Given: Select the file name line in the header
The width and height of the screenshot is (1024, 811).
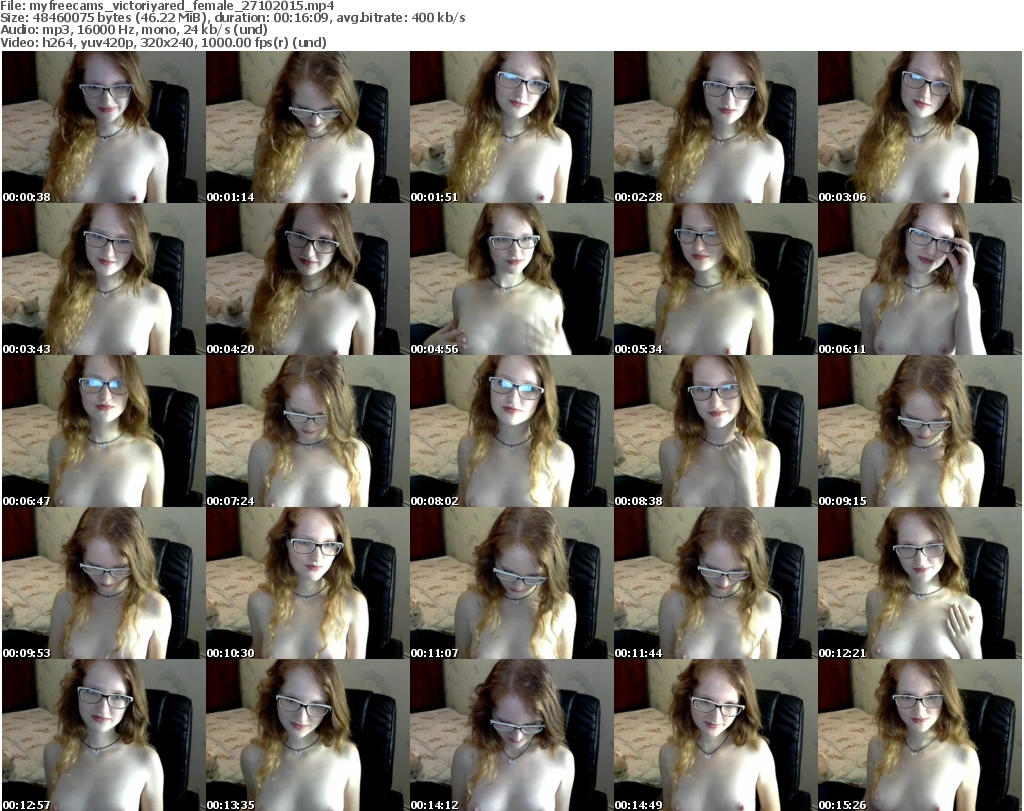Looking at the screenshot, I should click(x=167, y=5).
